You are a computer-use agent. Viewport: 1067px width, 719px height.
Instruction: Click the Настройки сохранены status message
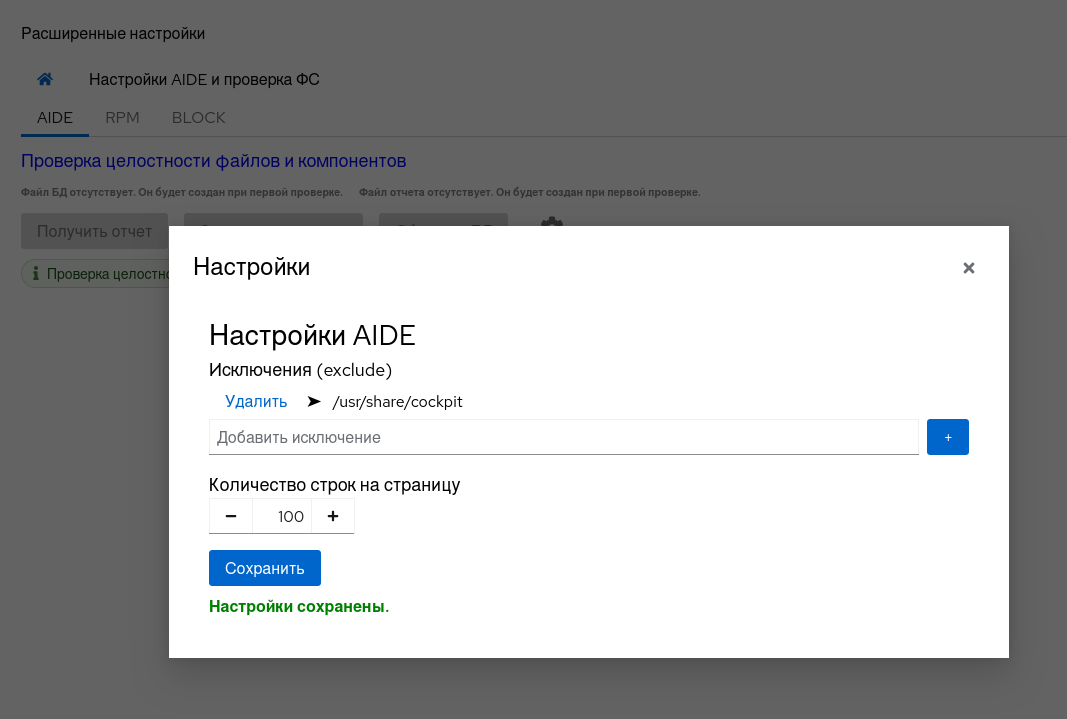[299, 606]
